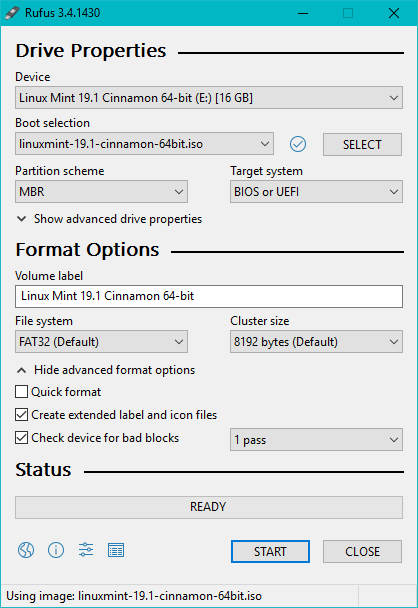Open the About info icon

[x=56, y=550]
